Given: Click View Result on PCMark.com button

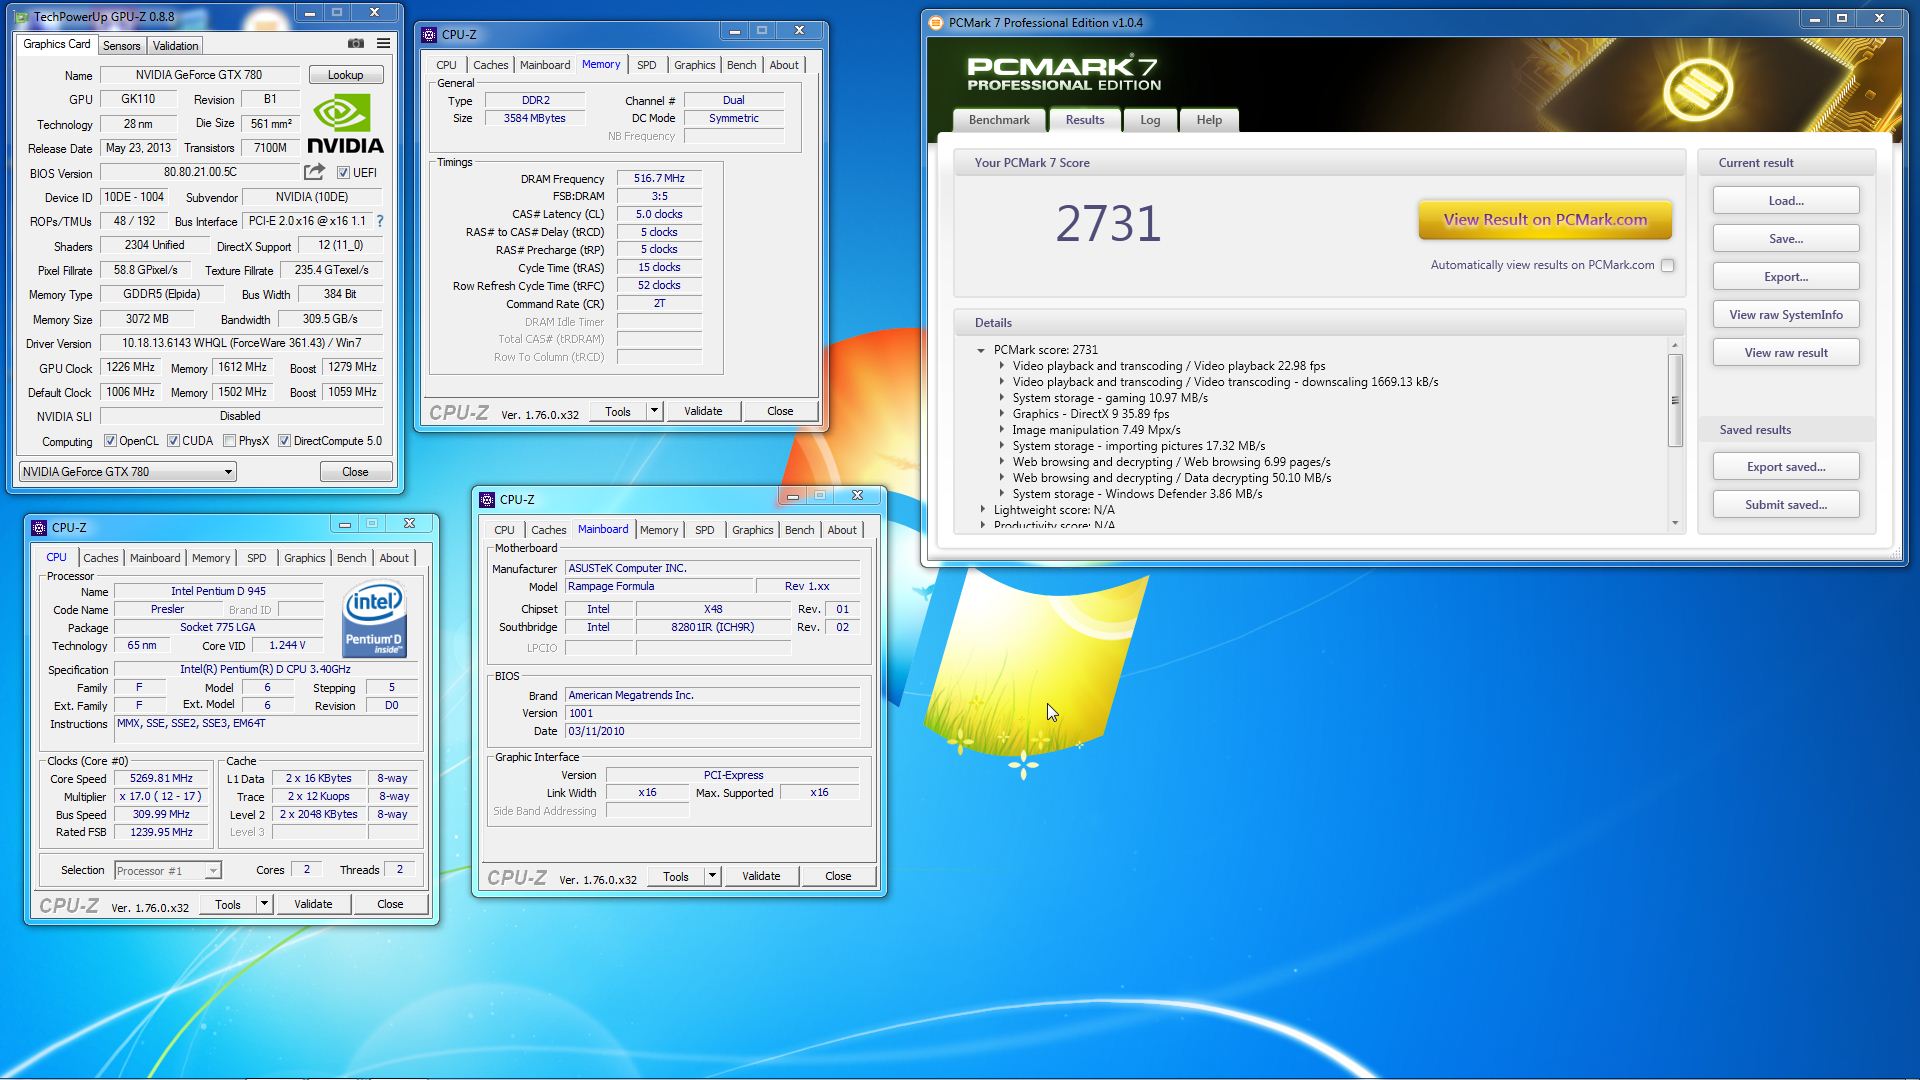Looking at the screenshot, I should 1545,220.
